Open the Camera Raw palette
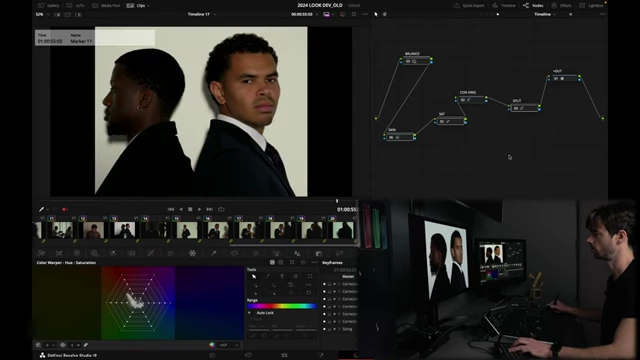This screenshot has width=640, height=360. pos(41,253)
